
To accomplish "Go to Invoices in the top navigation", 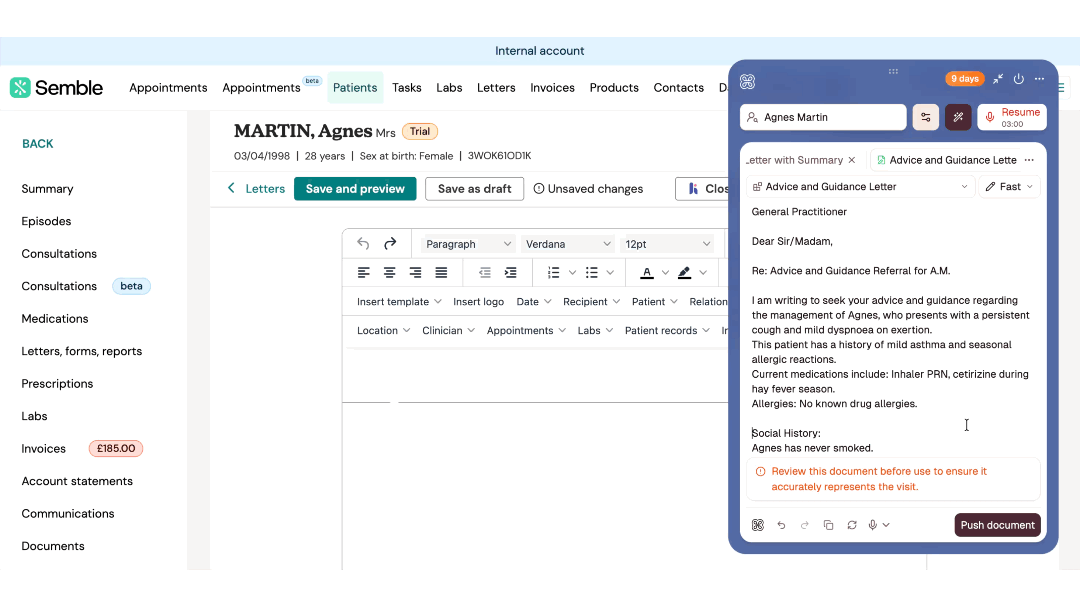I will click(x=552, y=87).
